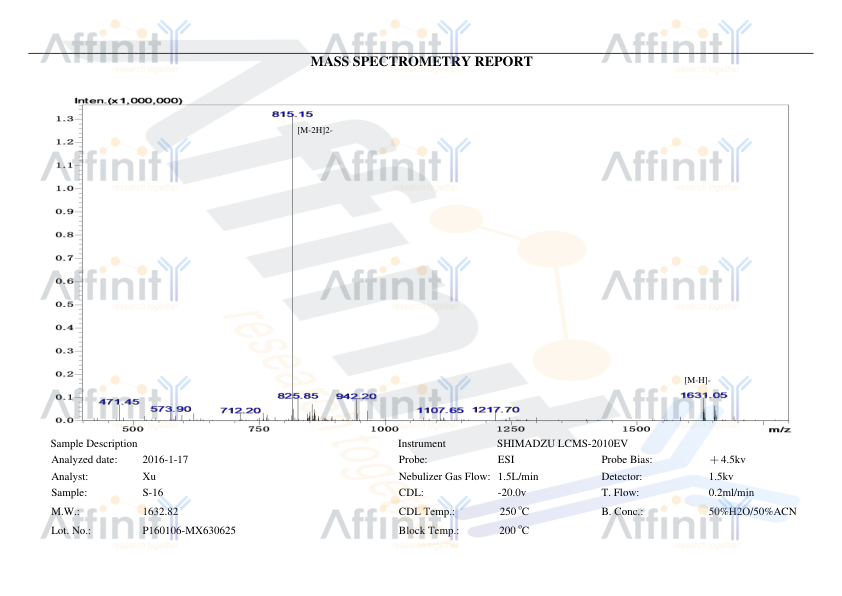
Task: Select the T. Flow value 0.2ml/min
Action: (731, 492)
